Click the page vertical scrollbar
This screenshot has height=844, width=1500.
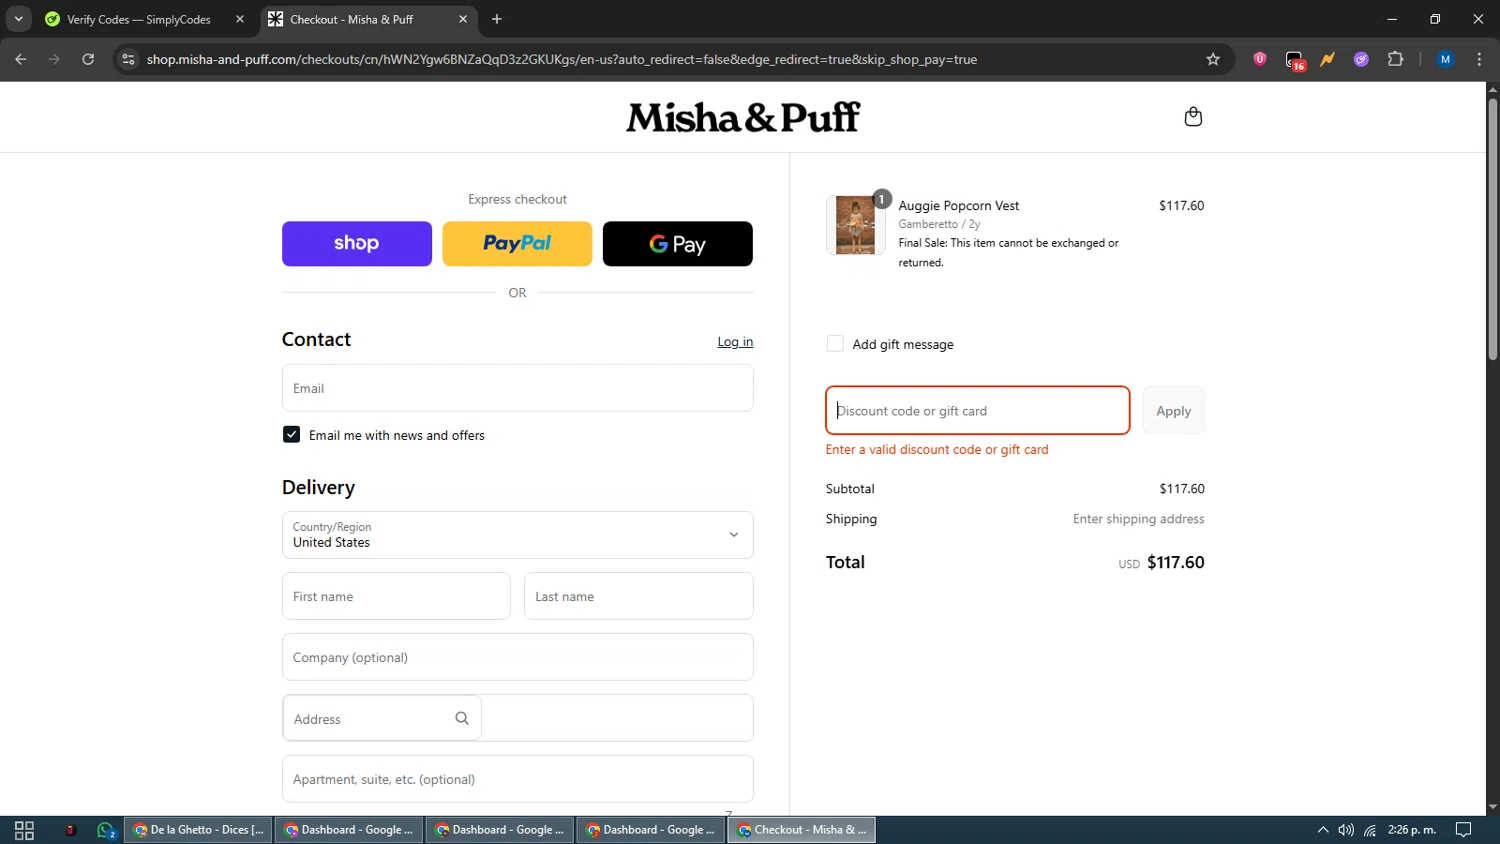tap(1492, 228)
